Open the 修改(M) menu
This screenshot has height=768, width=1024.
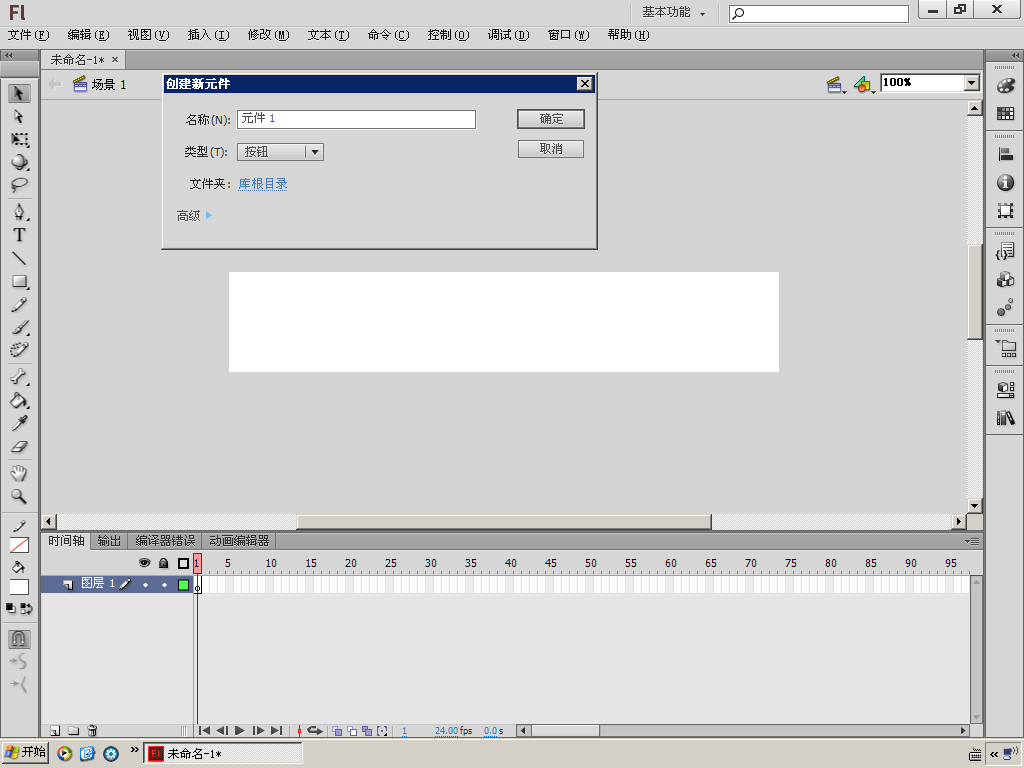pyautogui.click(x=268, y=35)
